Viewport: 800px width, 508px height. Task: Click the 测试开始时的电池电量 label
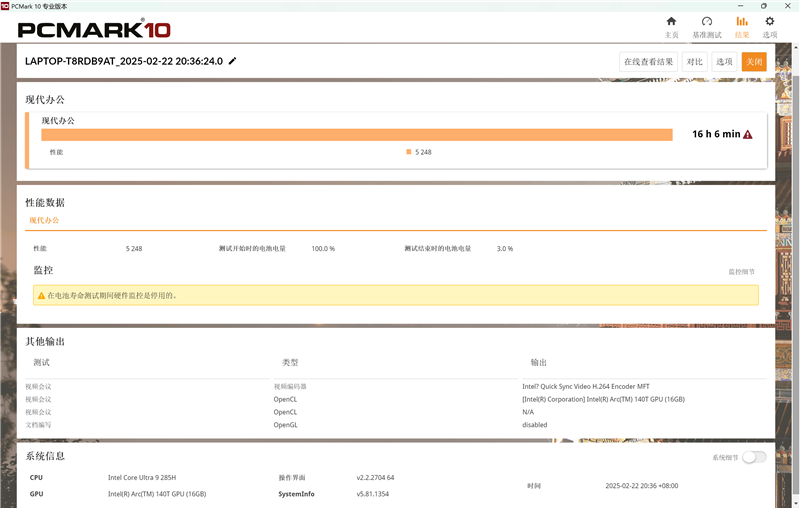[252, 249]
